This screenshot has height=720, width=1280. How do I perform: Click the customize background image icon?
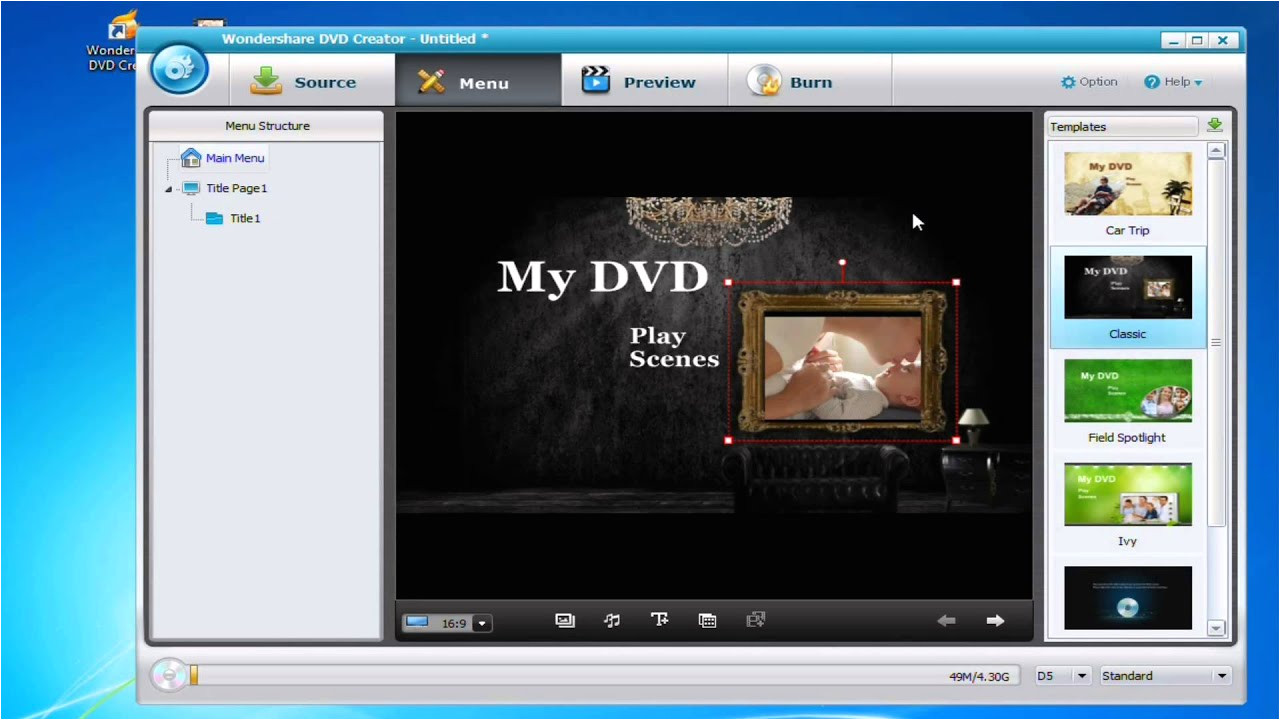565,620
